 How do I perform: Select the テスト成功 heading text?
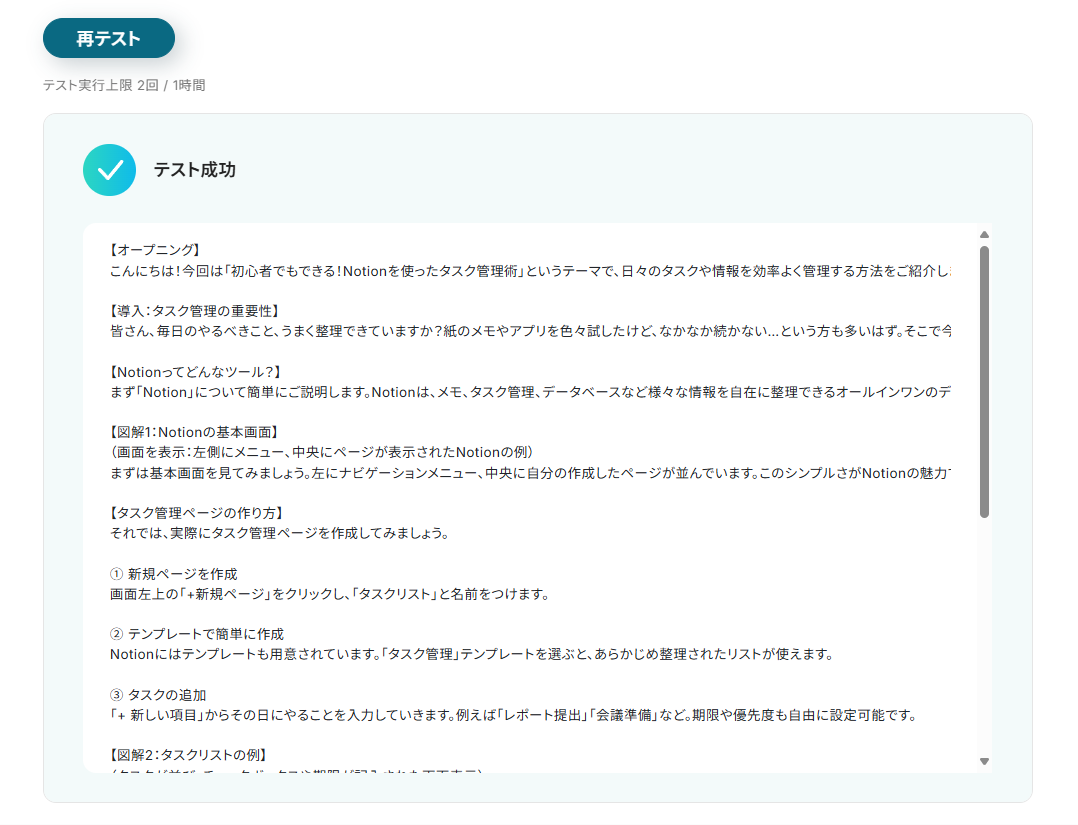tap(195, 170)
